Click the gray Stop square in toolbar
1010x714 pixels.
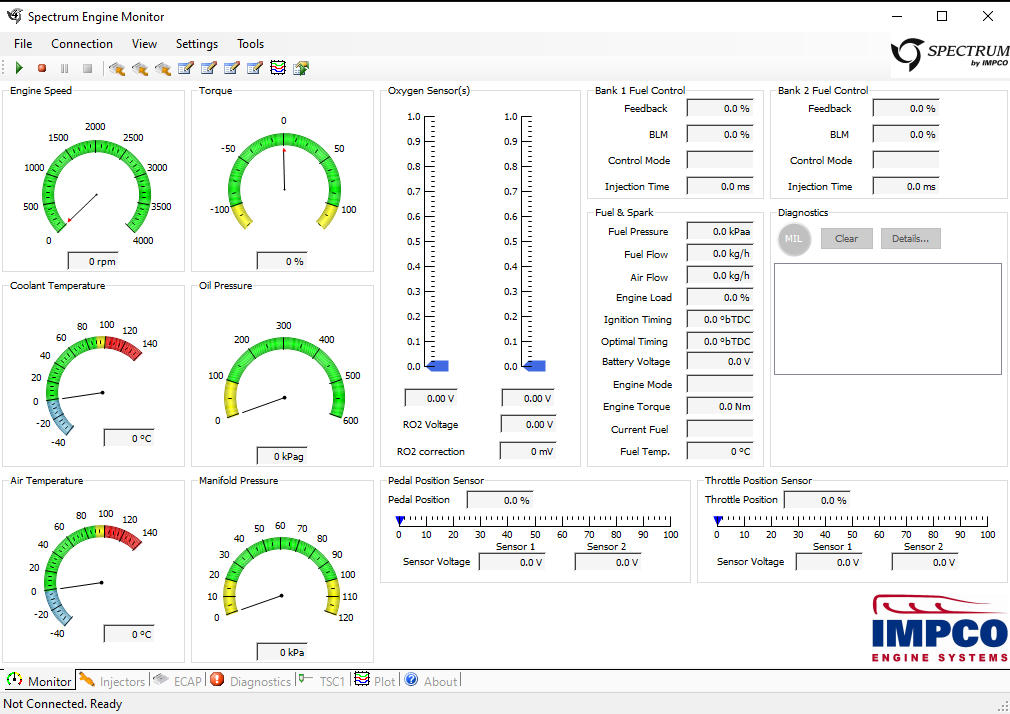88,68
